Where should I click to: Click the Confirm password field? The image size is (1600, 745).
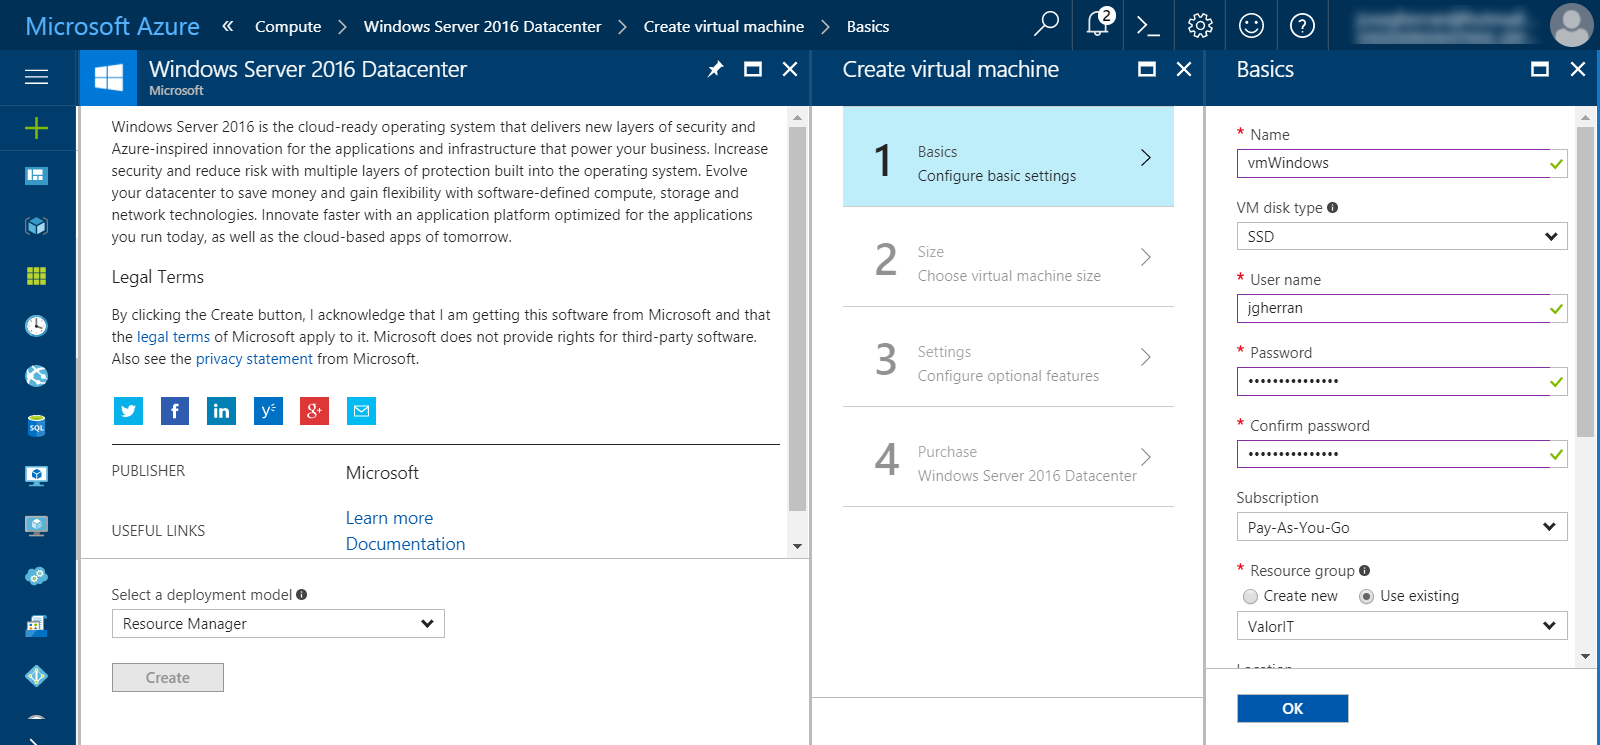tap(1402, 454)
